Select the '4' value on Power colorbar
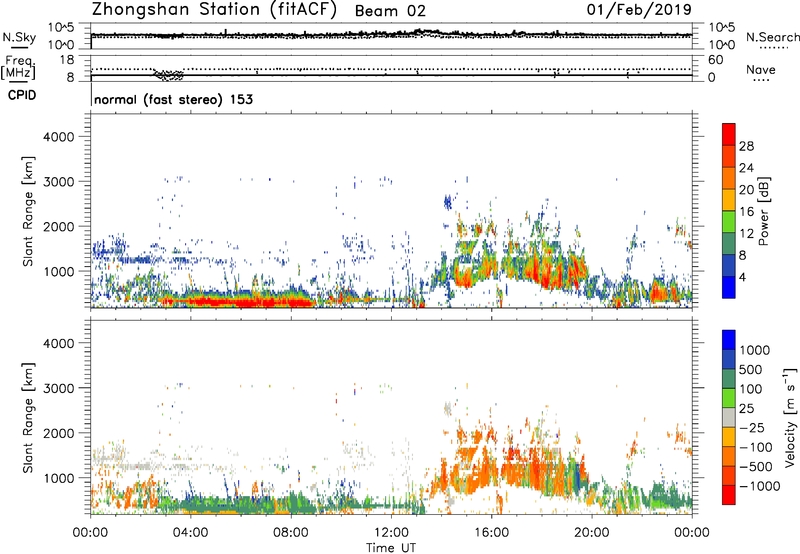 [742, 277]
